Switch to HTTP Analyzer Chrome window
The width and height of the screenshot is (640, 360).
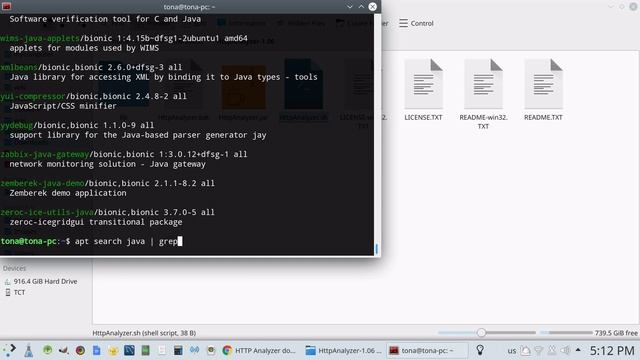pos(259,350)
